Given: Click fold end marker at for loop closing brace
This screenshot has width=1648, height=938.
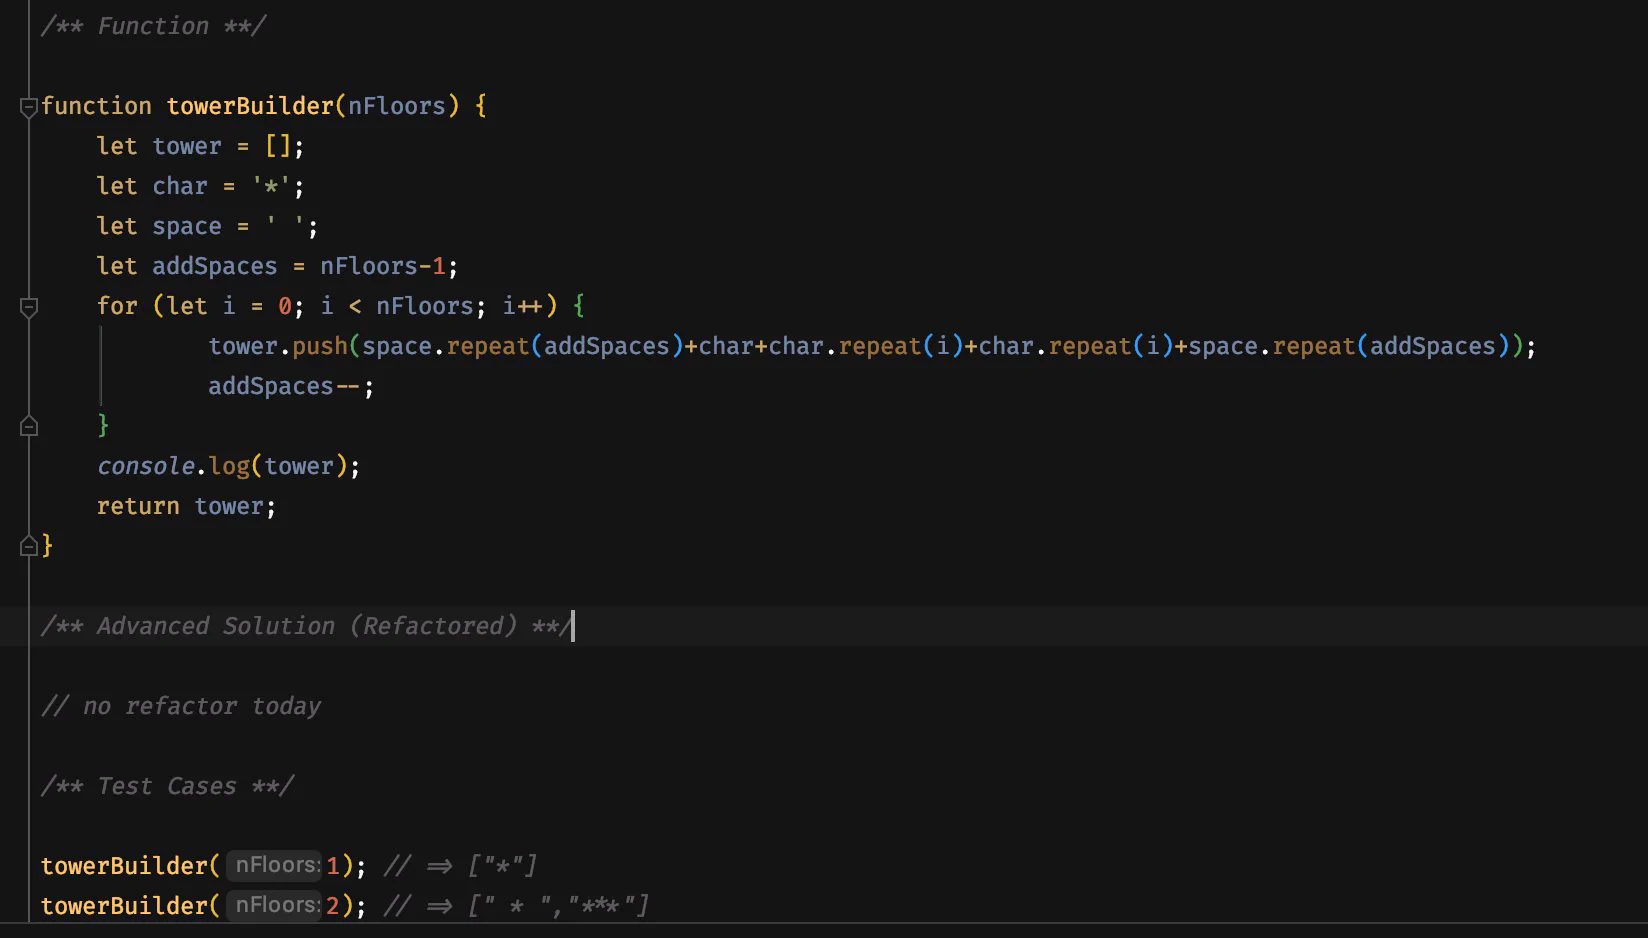Looking at the screenshot, I should (x=29, y=427).
